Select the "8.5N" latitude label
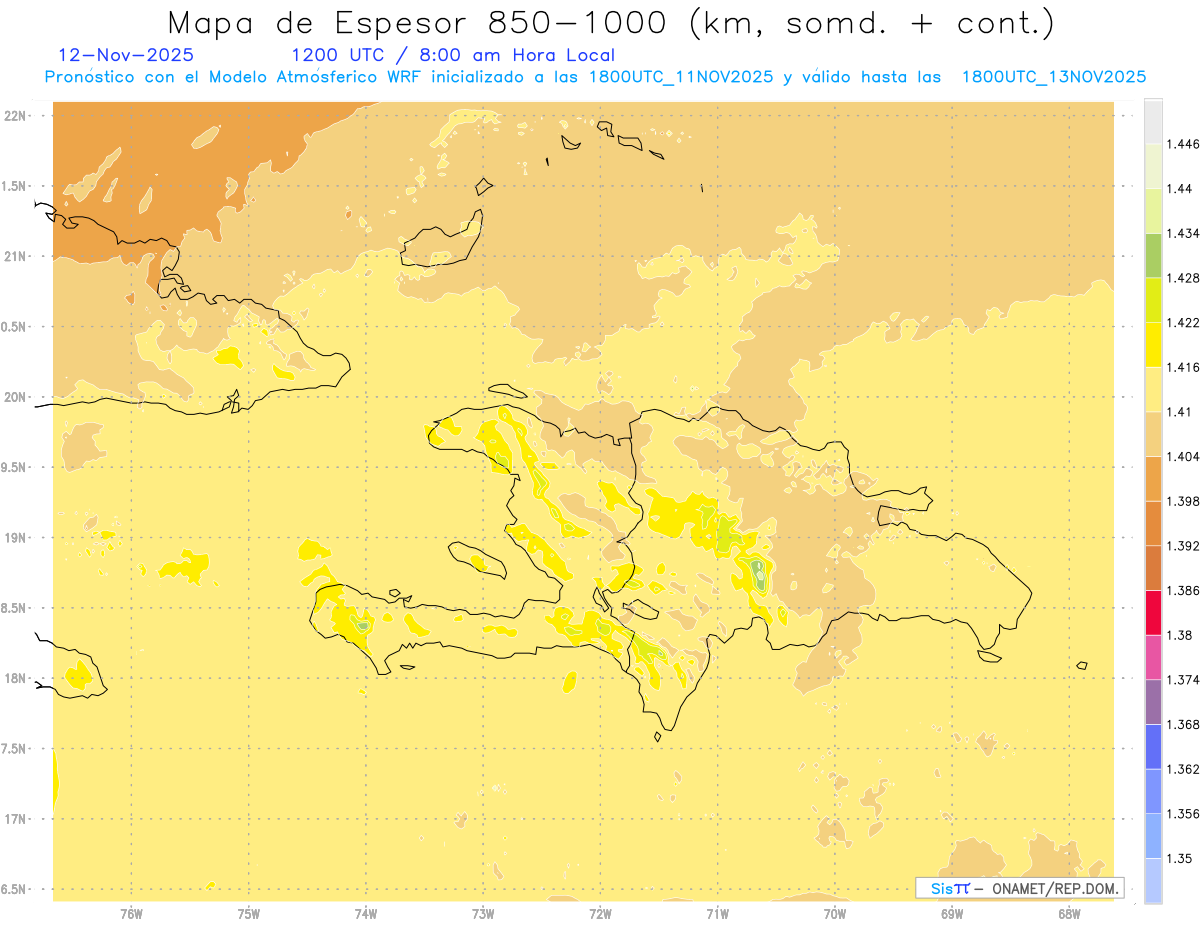The height and width of the screenshot is (927, 1200). click(x=14, y=608)
